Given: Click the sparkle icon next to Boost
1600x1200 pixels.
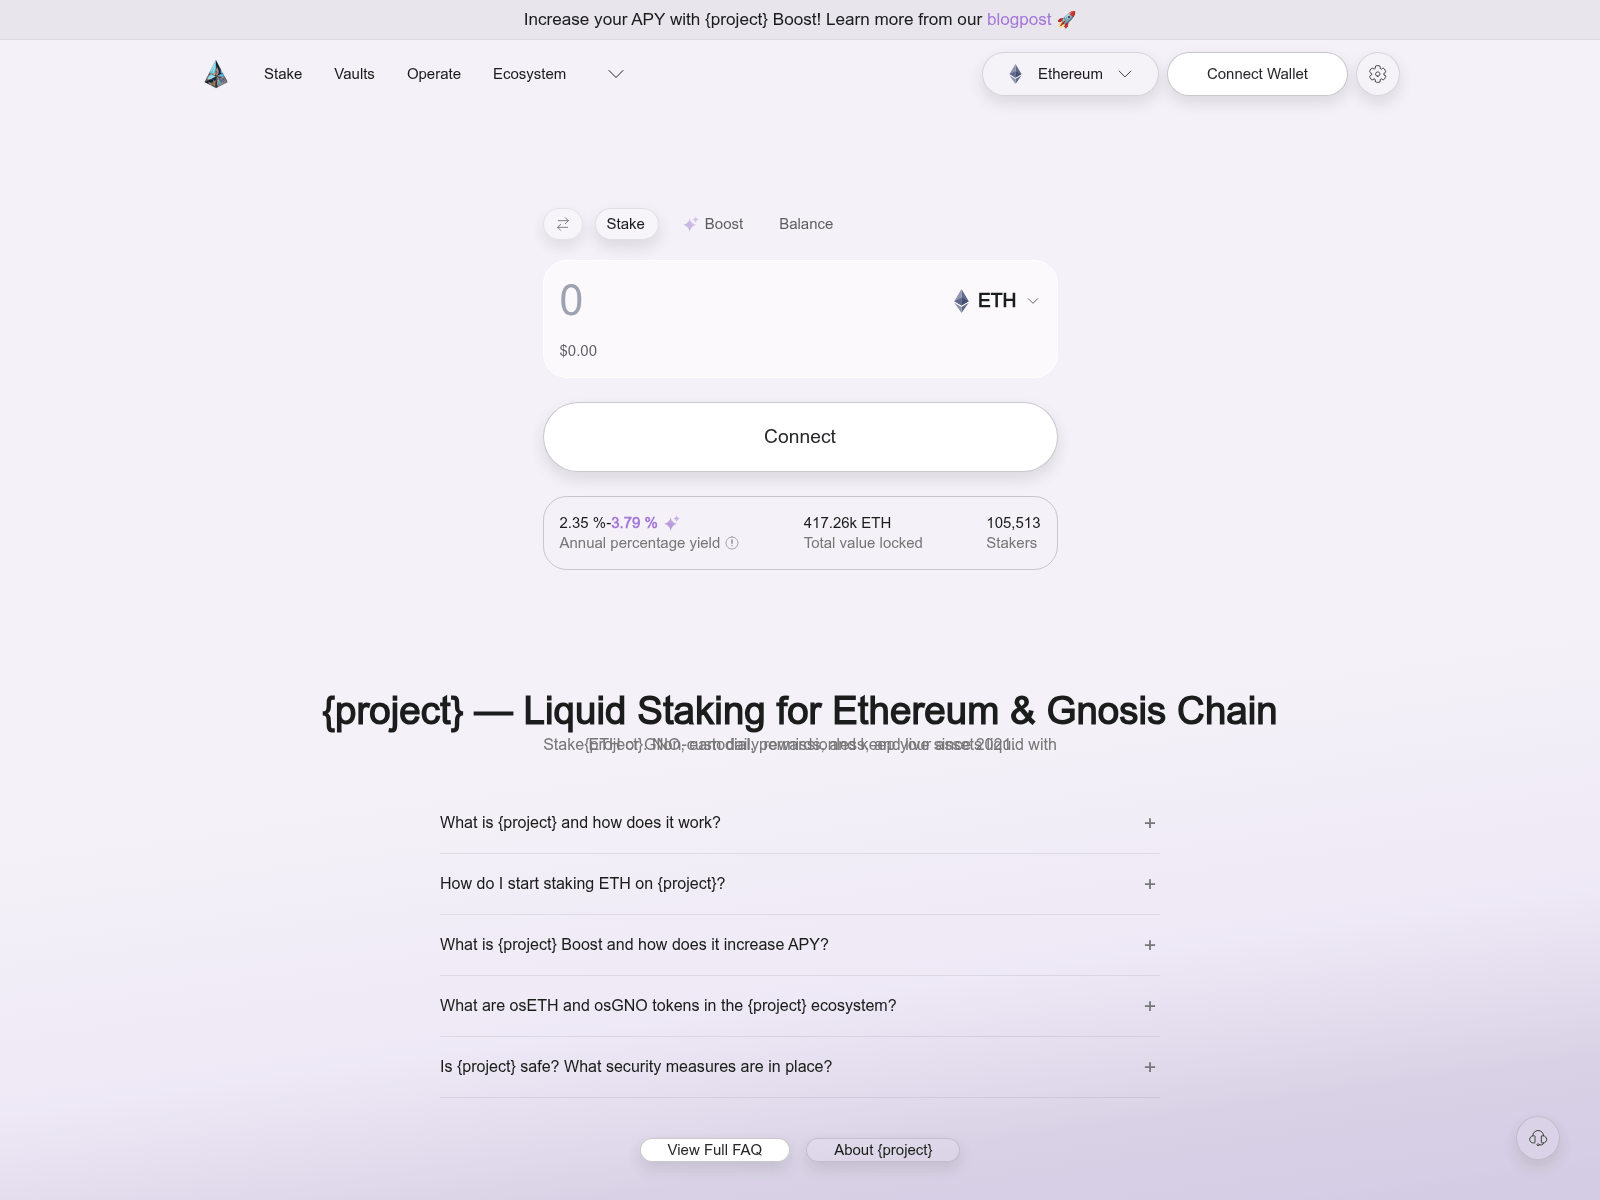Looking at the screenshot, I should point(690,224).
